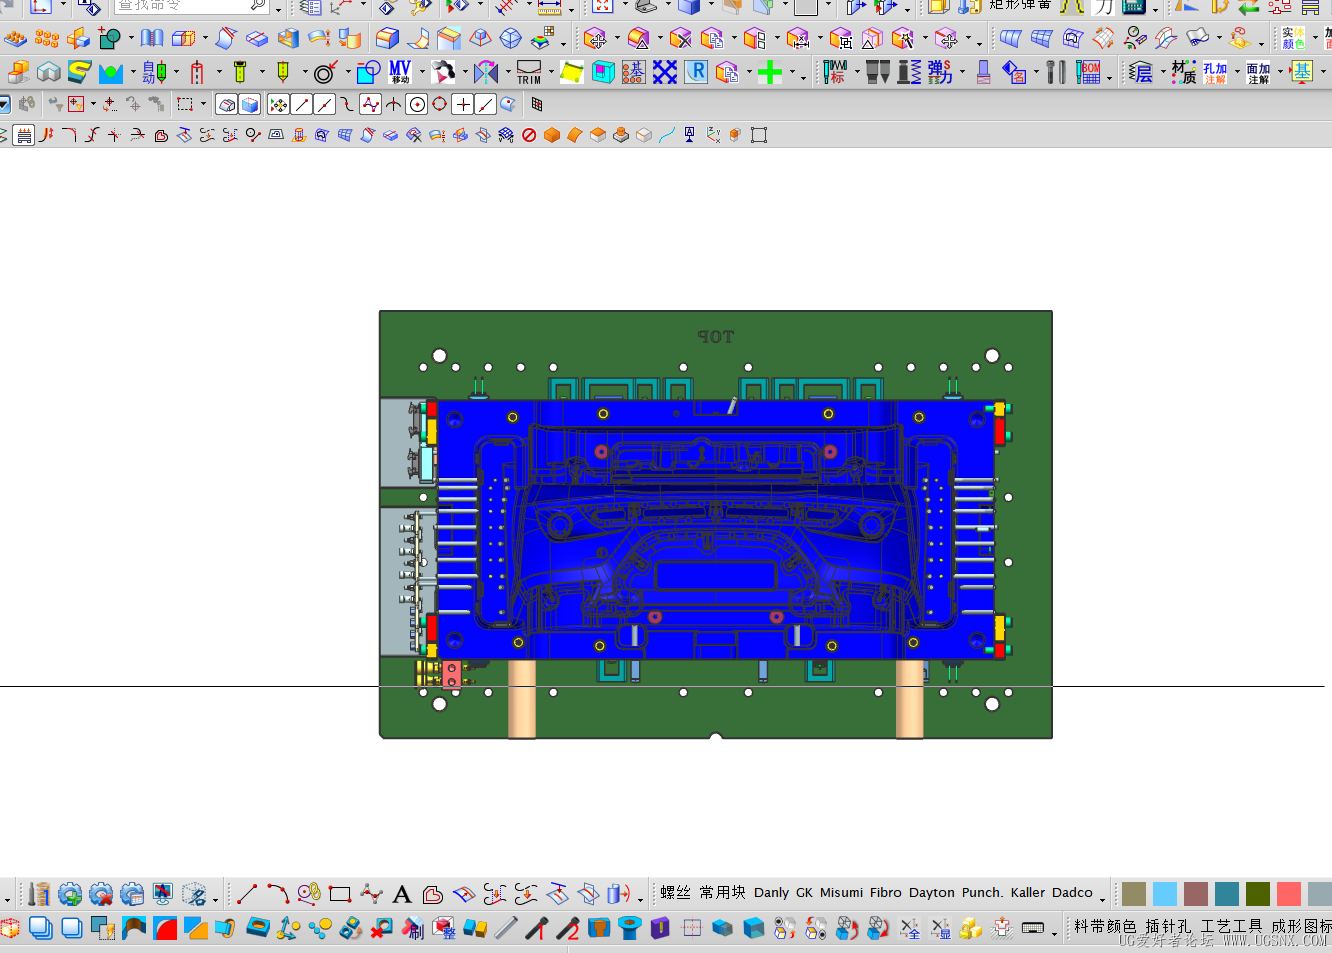This screenshot has width=1332, height=953.
Task: Click the MV 移动 move tool icon
Action: pos(400,72)
